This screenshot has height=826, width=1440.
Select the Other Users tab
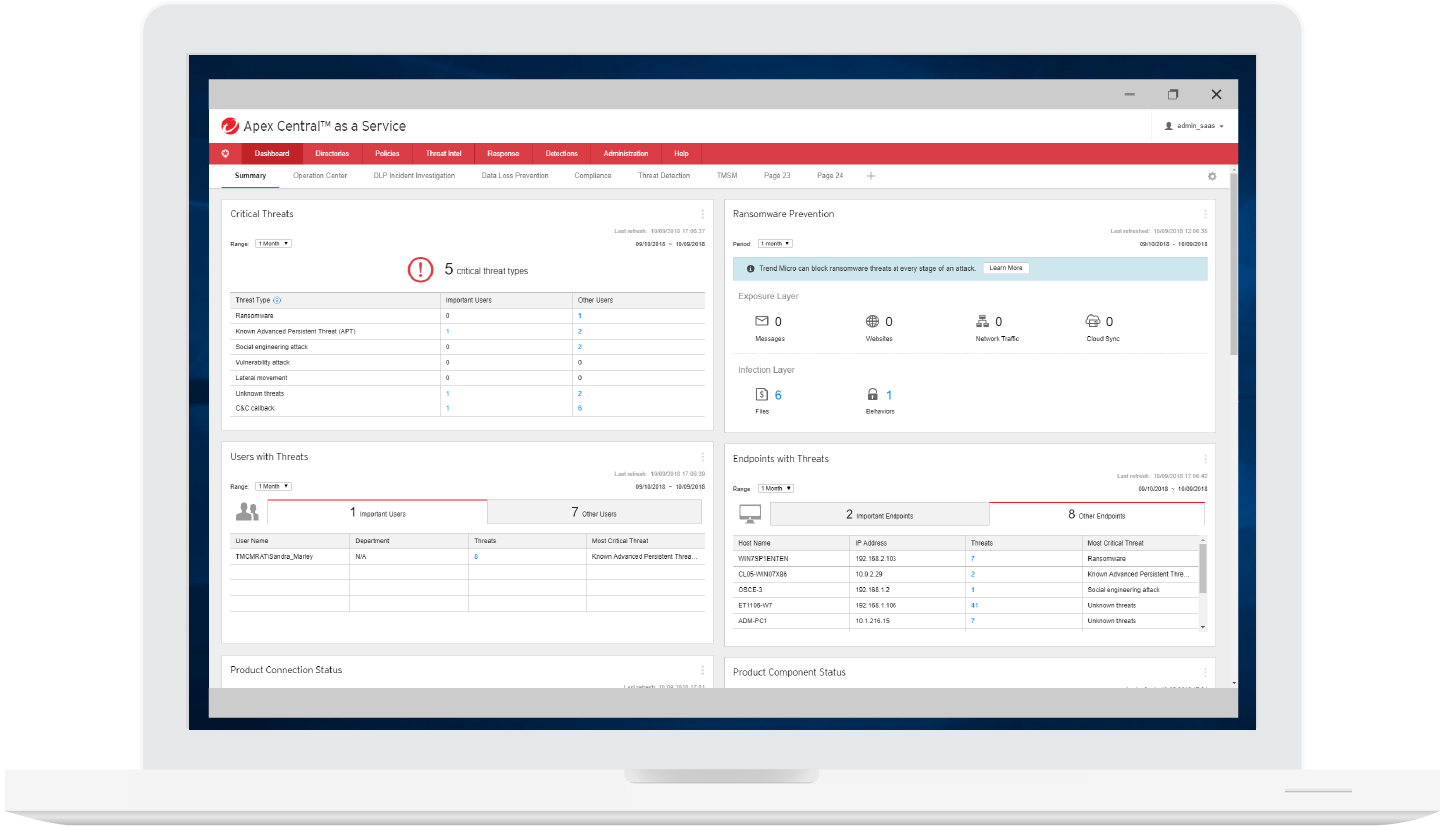(594, 512)
